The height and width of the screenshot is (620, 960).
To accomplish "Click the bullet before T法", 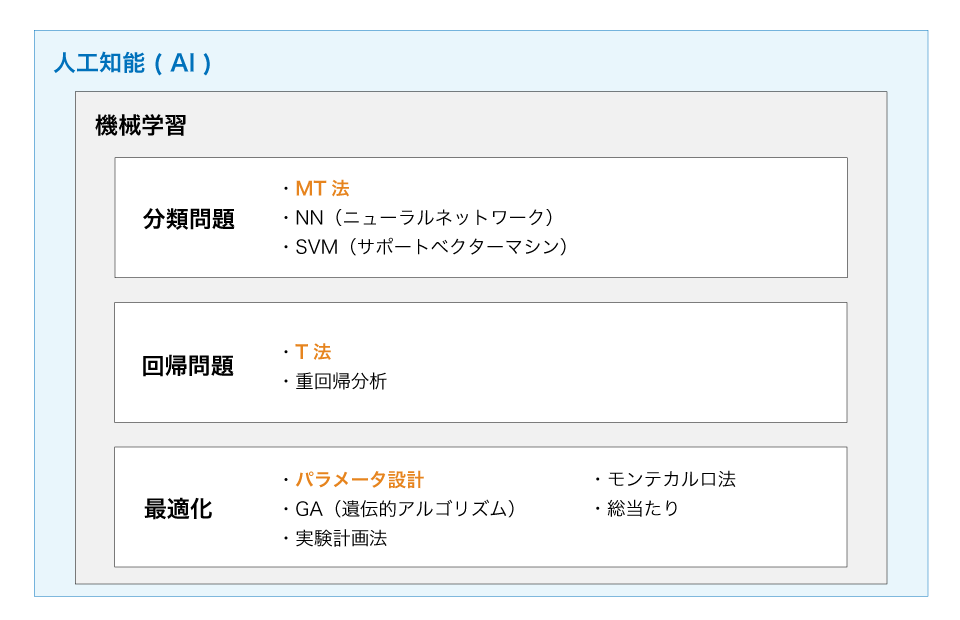I will click(x=286, y=353).
